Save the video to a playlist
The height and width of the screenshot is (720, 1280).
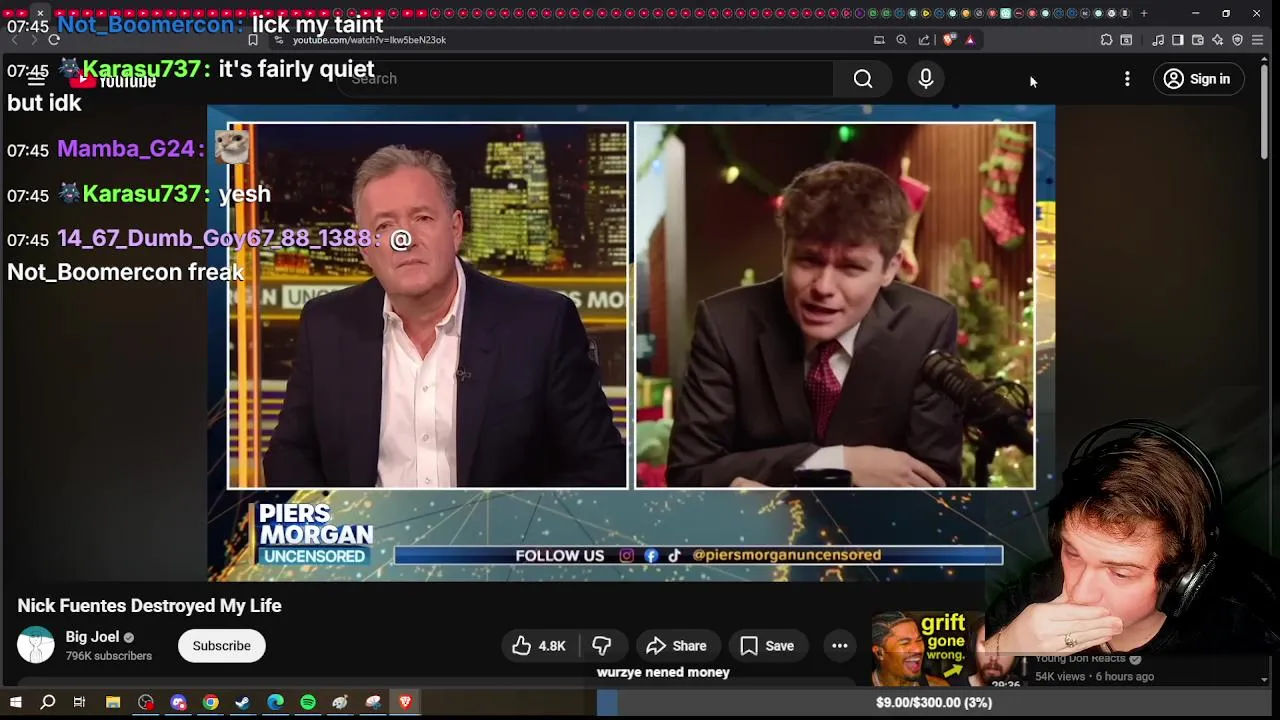(767, 646)
